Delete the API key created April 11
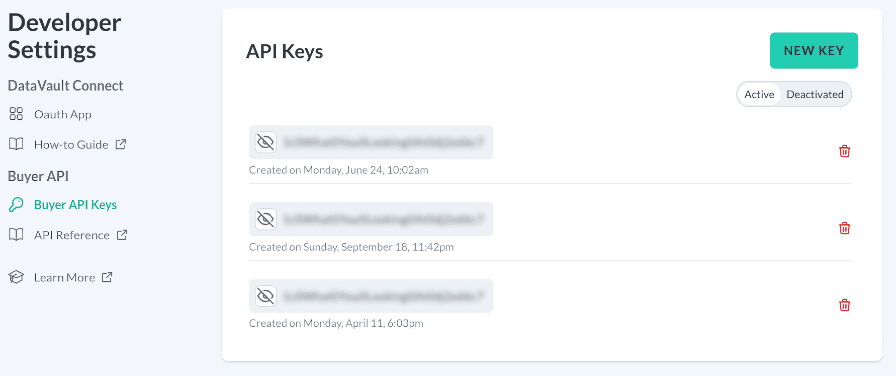Image resolution: width=896 pixels, height=376 pixels. coord(844,305)
